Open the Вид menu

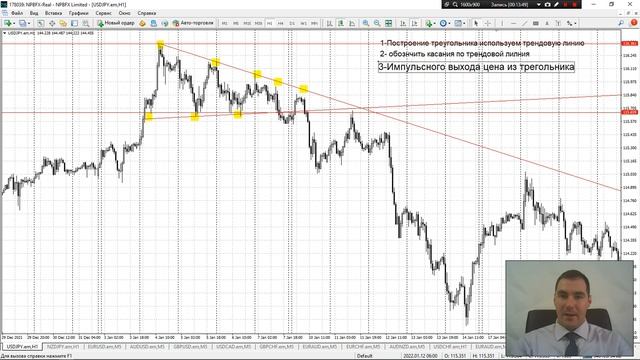coord(34,13)
